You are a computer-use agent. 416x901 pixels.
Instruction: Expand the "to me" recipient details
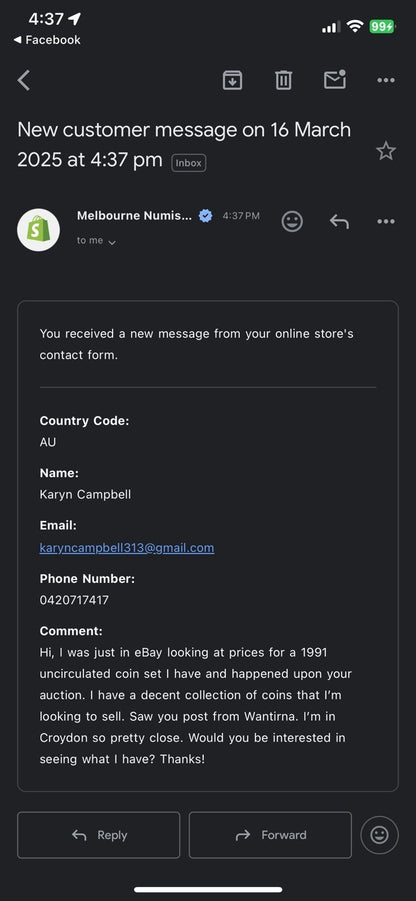coord(97,241)
